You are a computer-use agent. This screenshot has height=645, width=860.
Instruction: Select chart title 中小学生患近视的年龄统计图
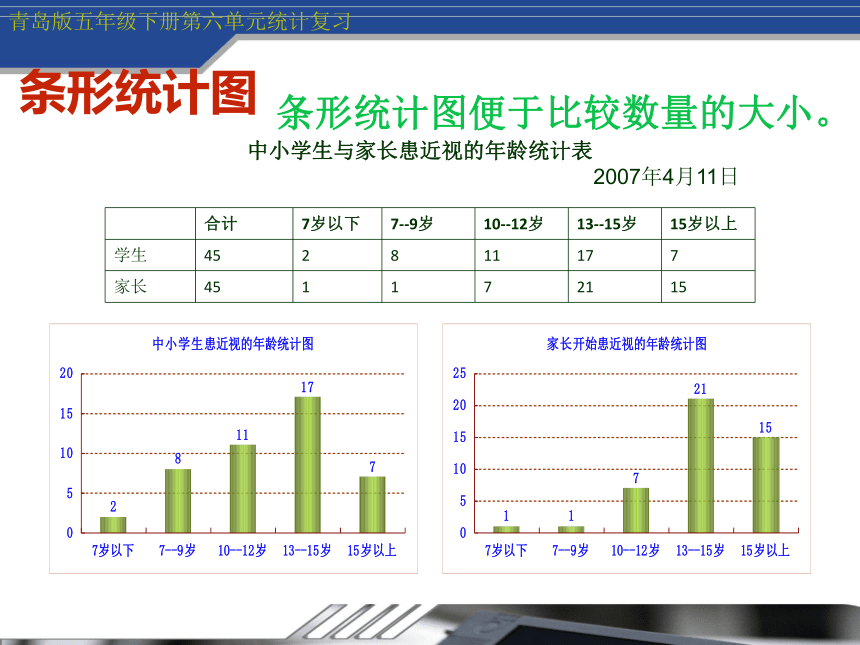[x=233, y=344]
